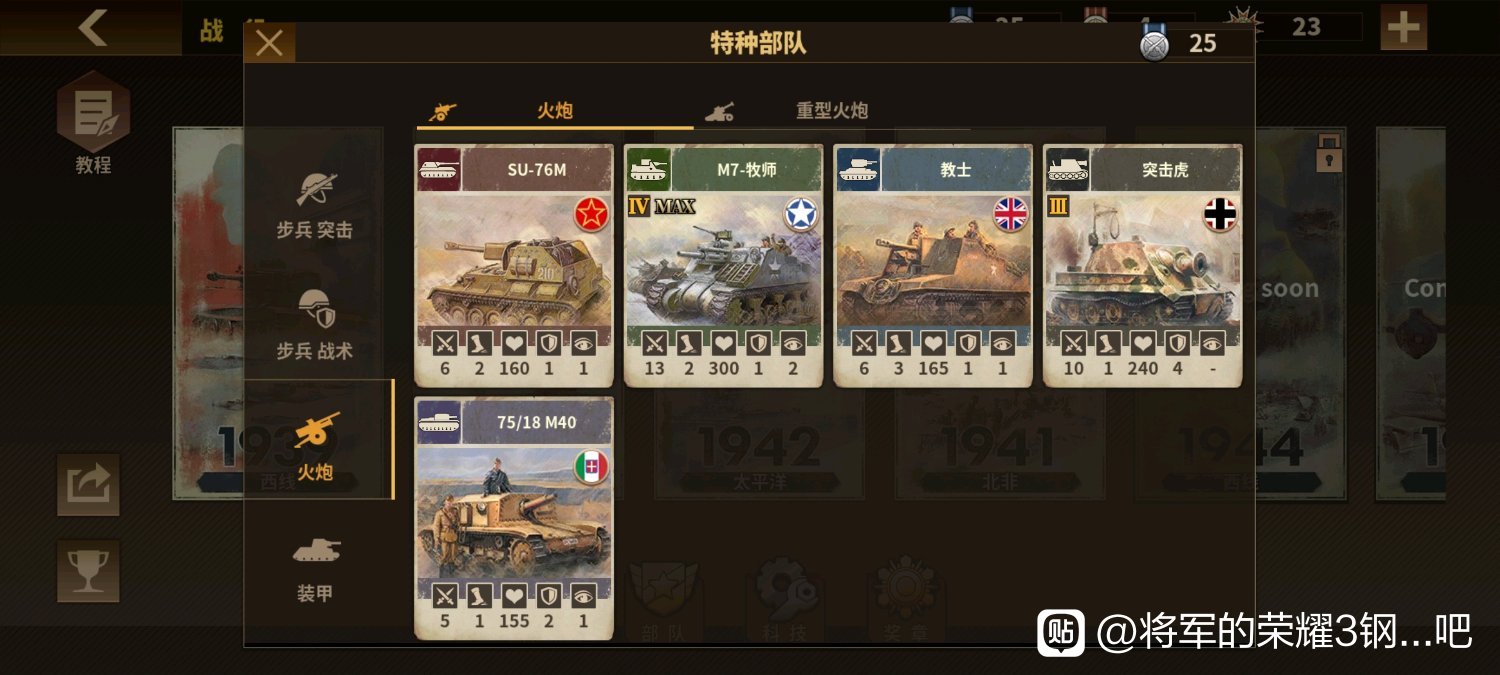This screenshot has height=675, width=1500.
Task: Open the trophy achievements icon
Action: click(88, 571)
